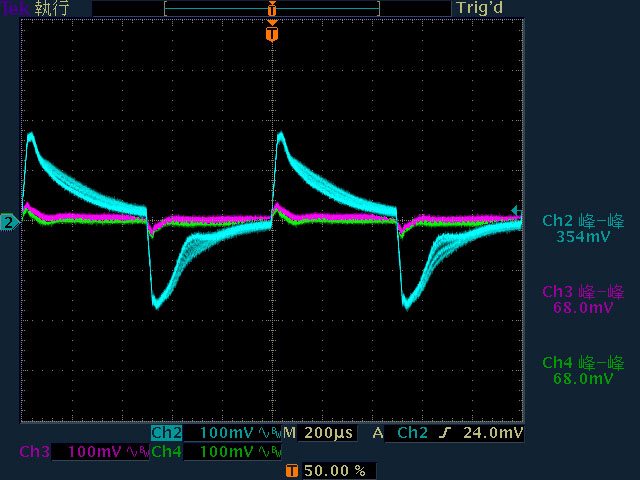Click the Ch2 100mV vertical scale readout
The height and width of the screenshot is (480, 640).
pyautogui.click(x=227, y=433)
